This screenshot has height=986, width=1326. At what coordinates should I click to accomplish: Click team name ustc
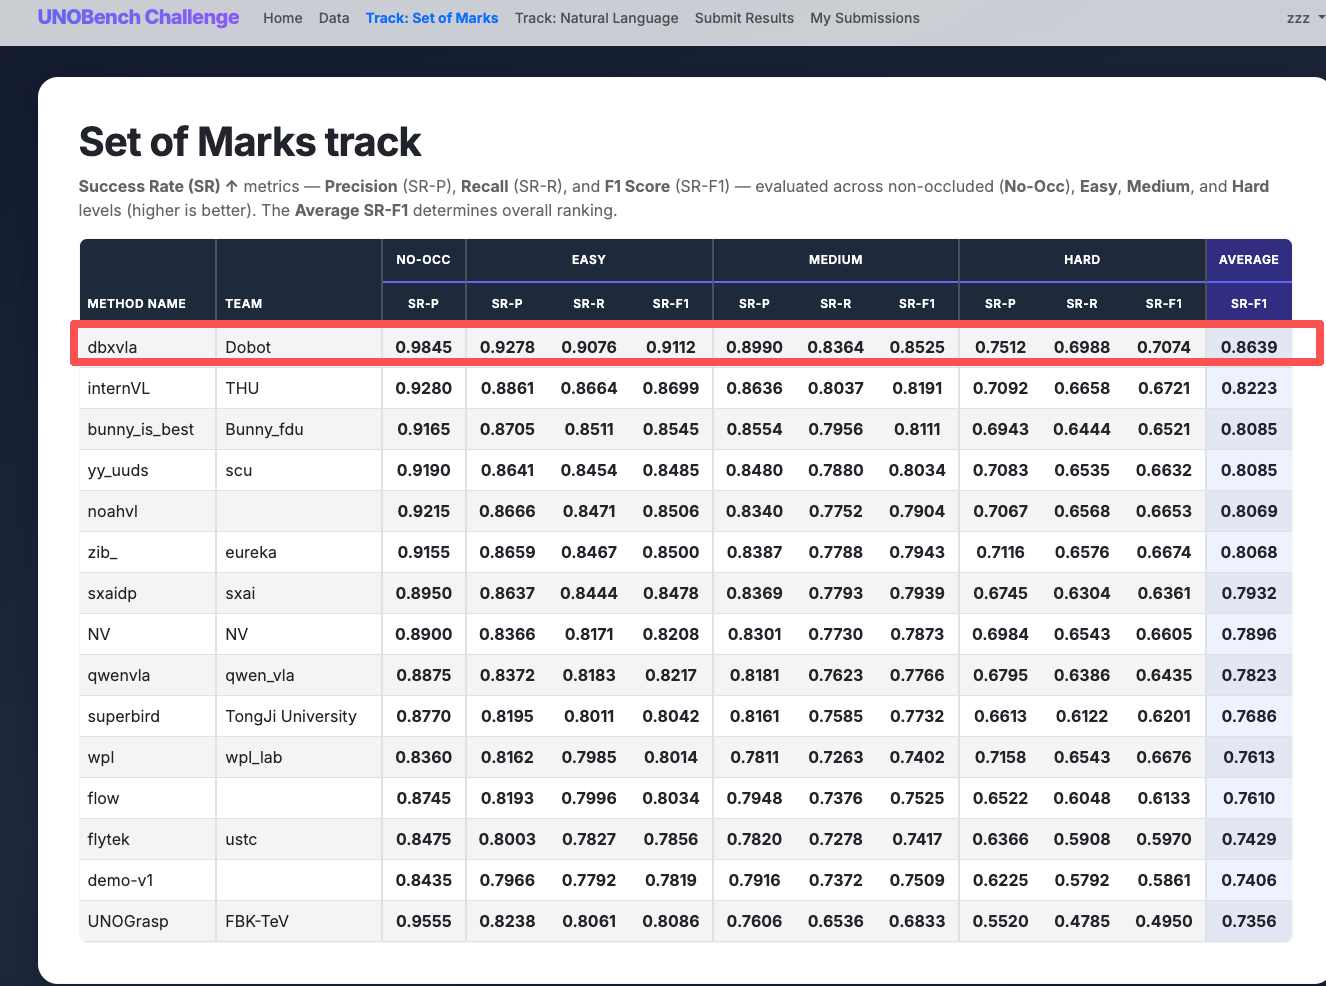point(241,839)
